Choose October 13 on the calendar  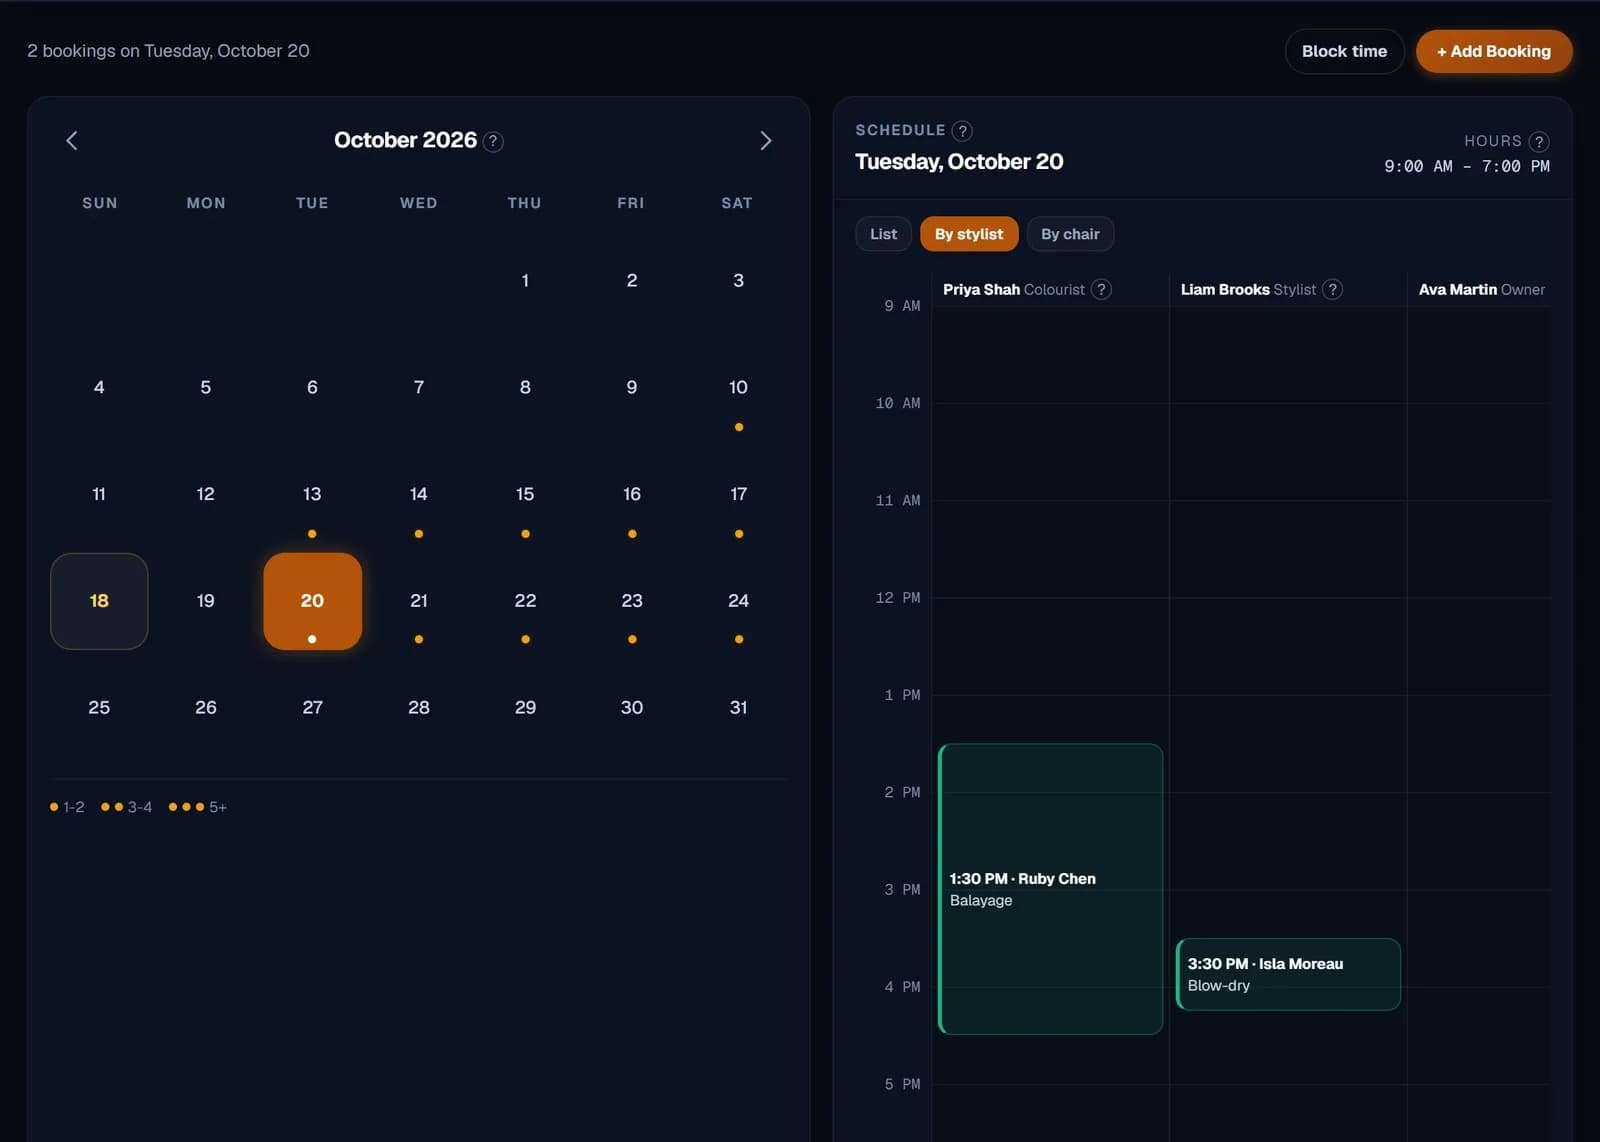coord(312,494)
